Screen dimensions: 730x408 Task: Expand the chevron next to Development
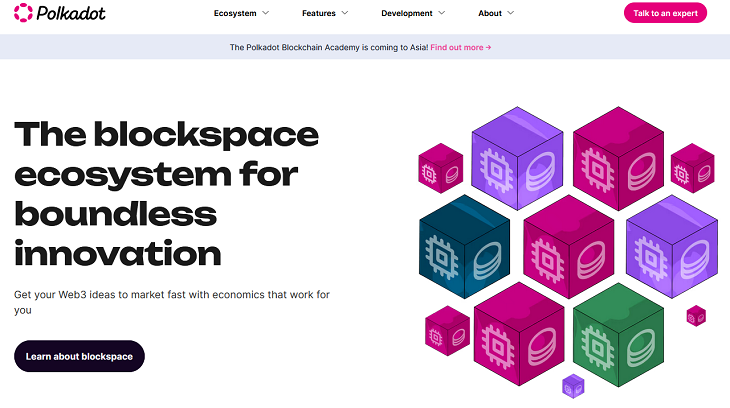442,13
